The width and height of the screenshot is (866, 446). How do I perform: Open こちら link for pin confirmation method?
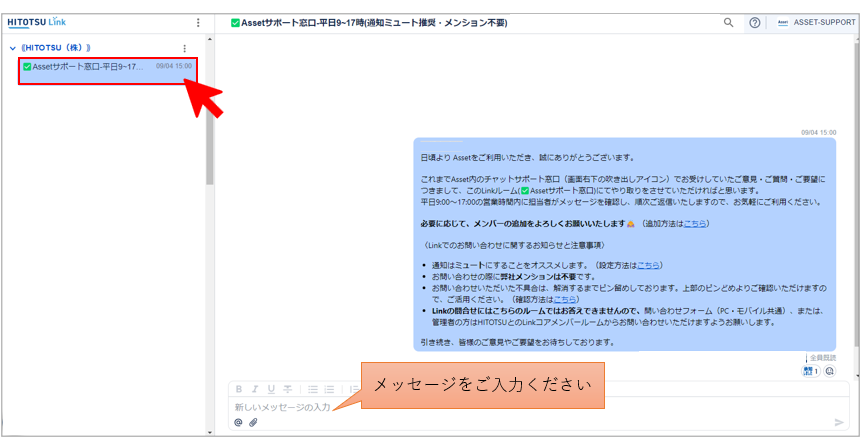pos(564,299)
